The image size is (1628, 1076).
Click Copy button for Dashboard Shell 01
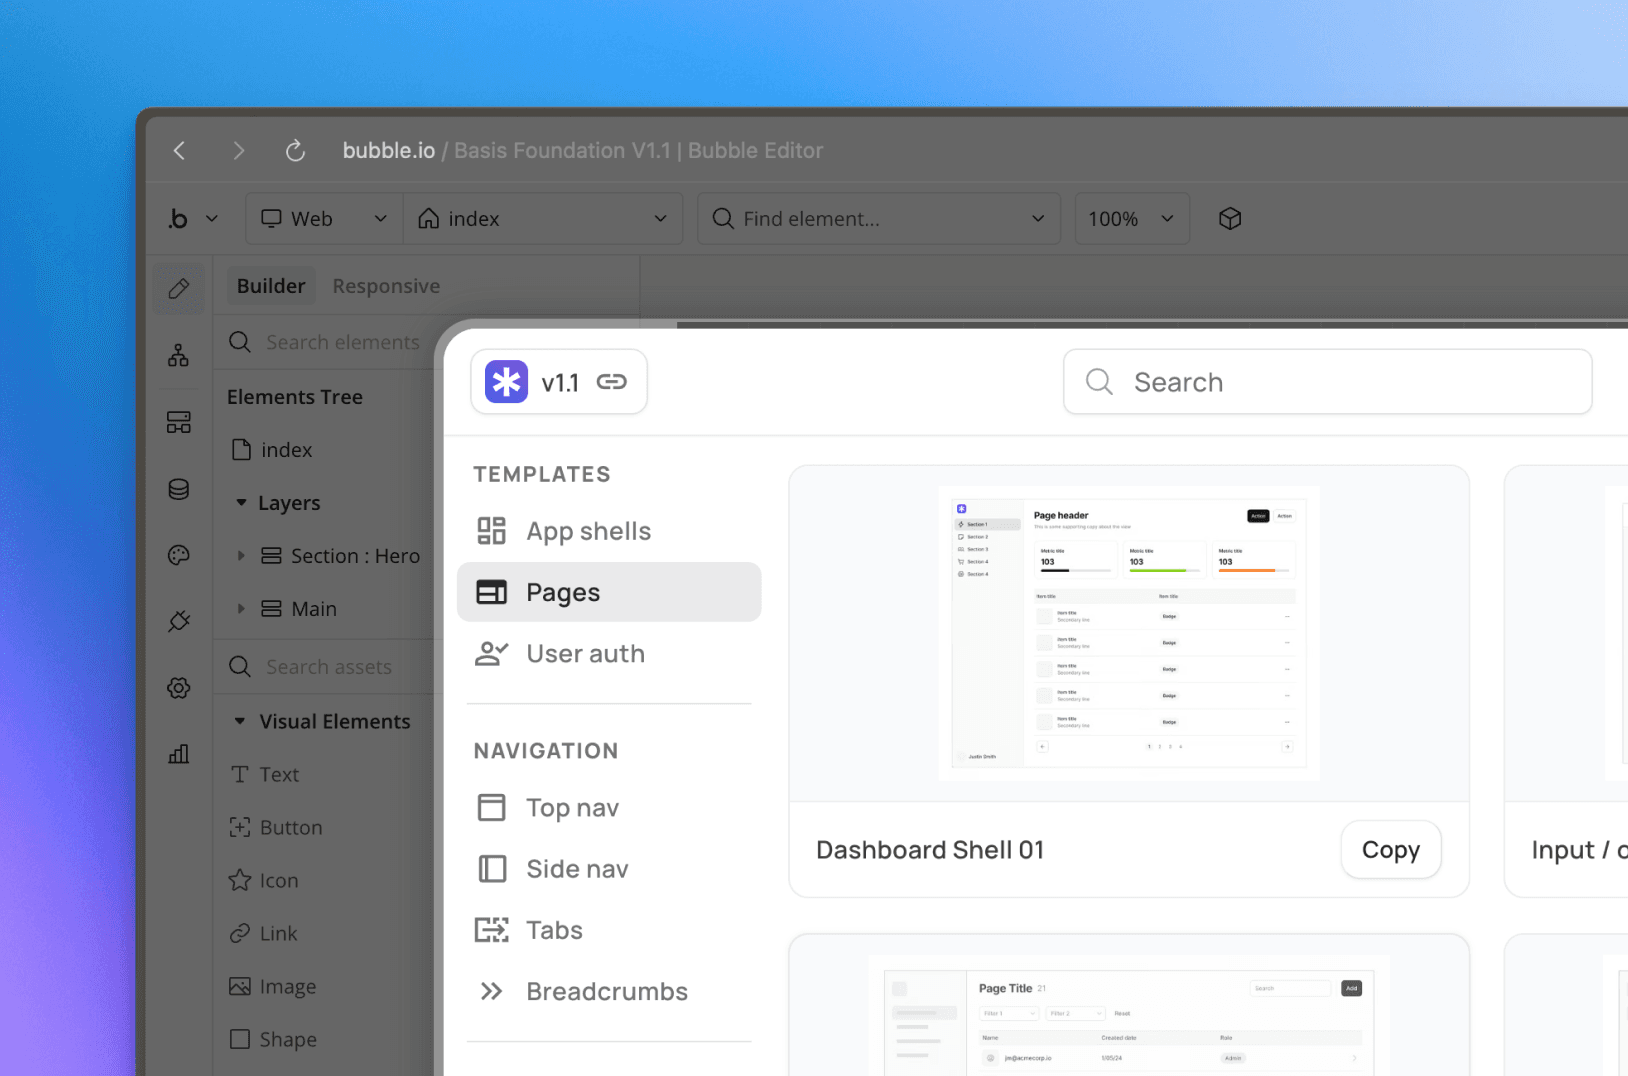(1390, 850)
